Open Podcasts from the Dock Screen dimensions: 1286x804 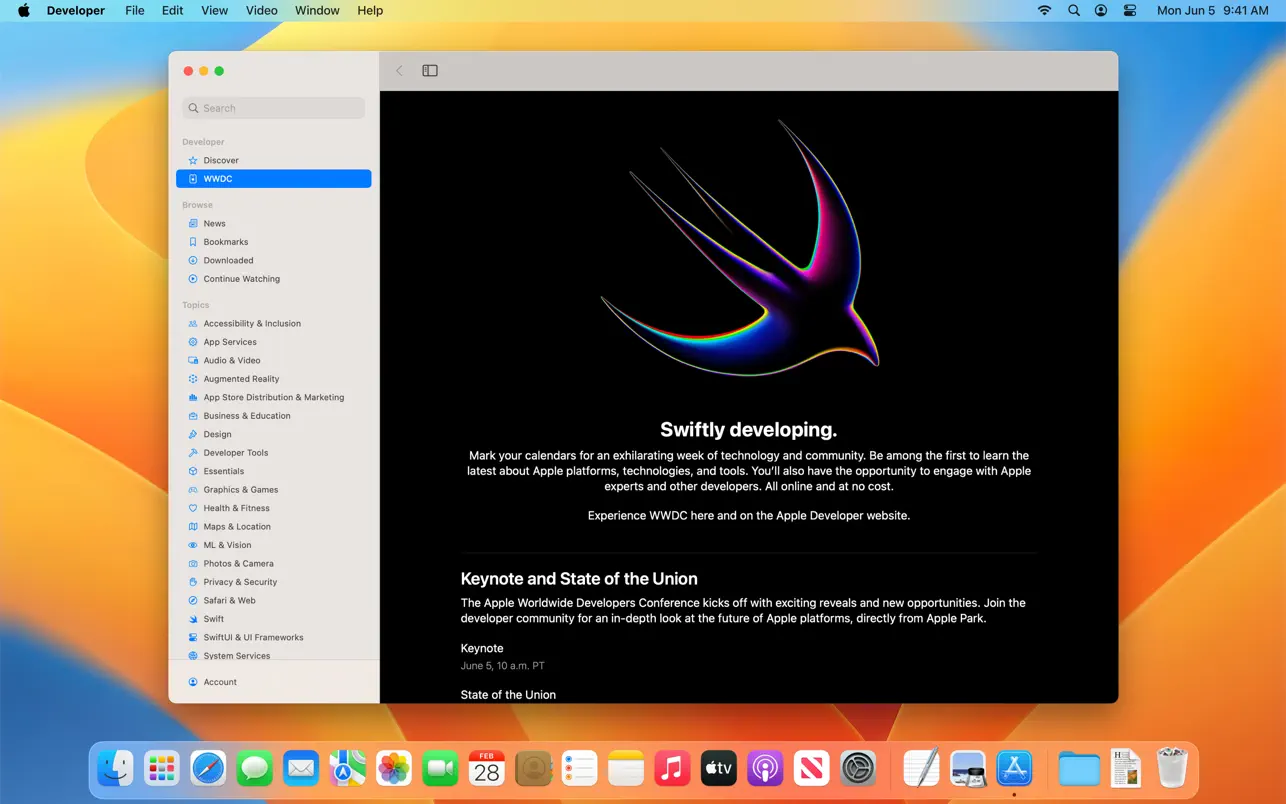tap(765, 768)
